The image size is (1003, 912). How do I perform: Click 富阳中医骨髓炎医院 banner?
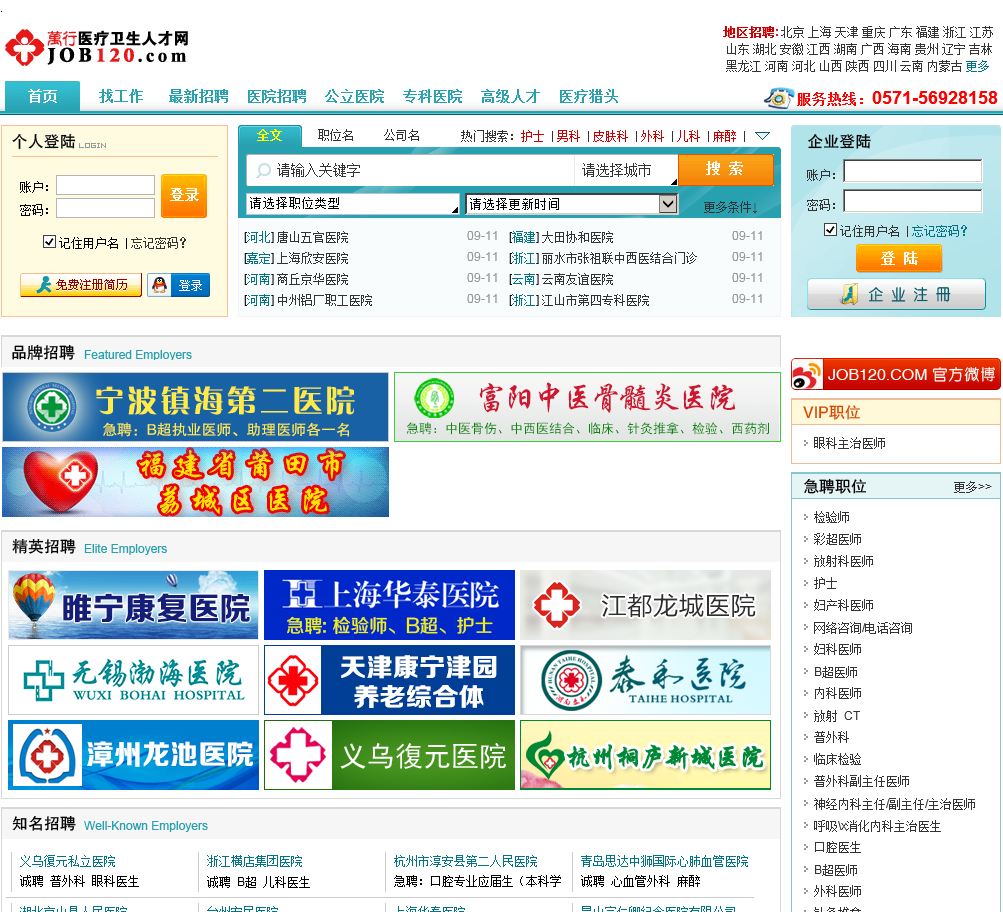587,407
